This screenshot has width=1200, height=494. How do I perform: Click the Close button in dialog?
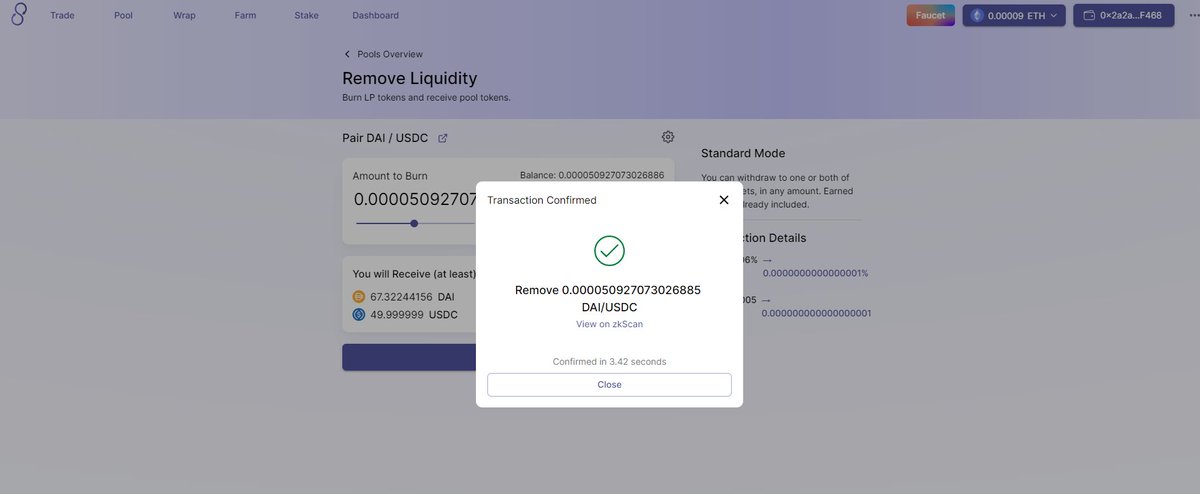pyautogui.click(x=609, y=384)
